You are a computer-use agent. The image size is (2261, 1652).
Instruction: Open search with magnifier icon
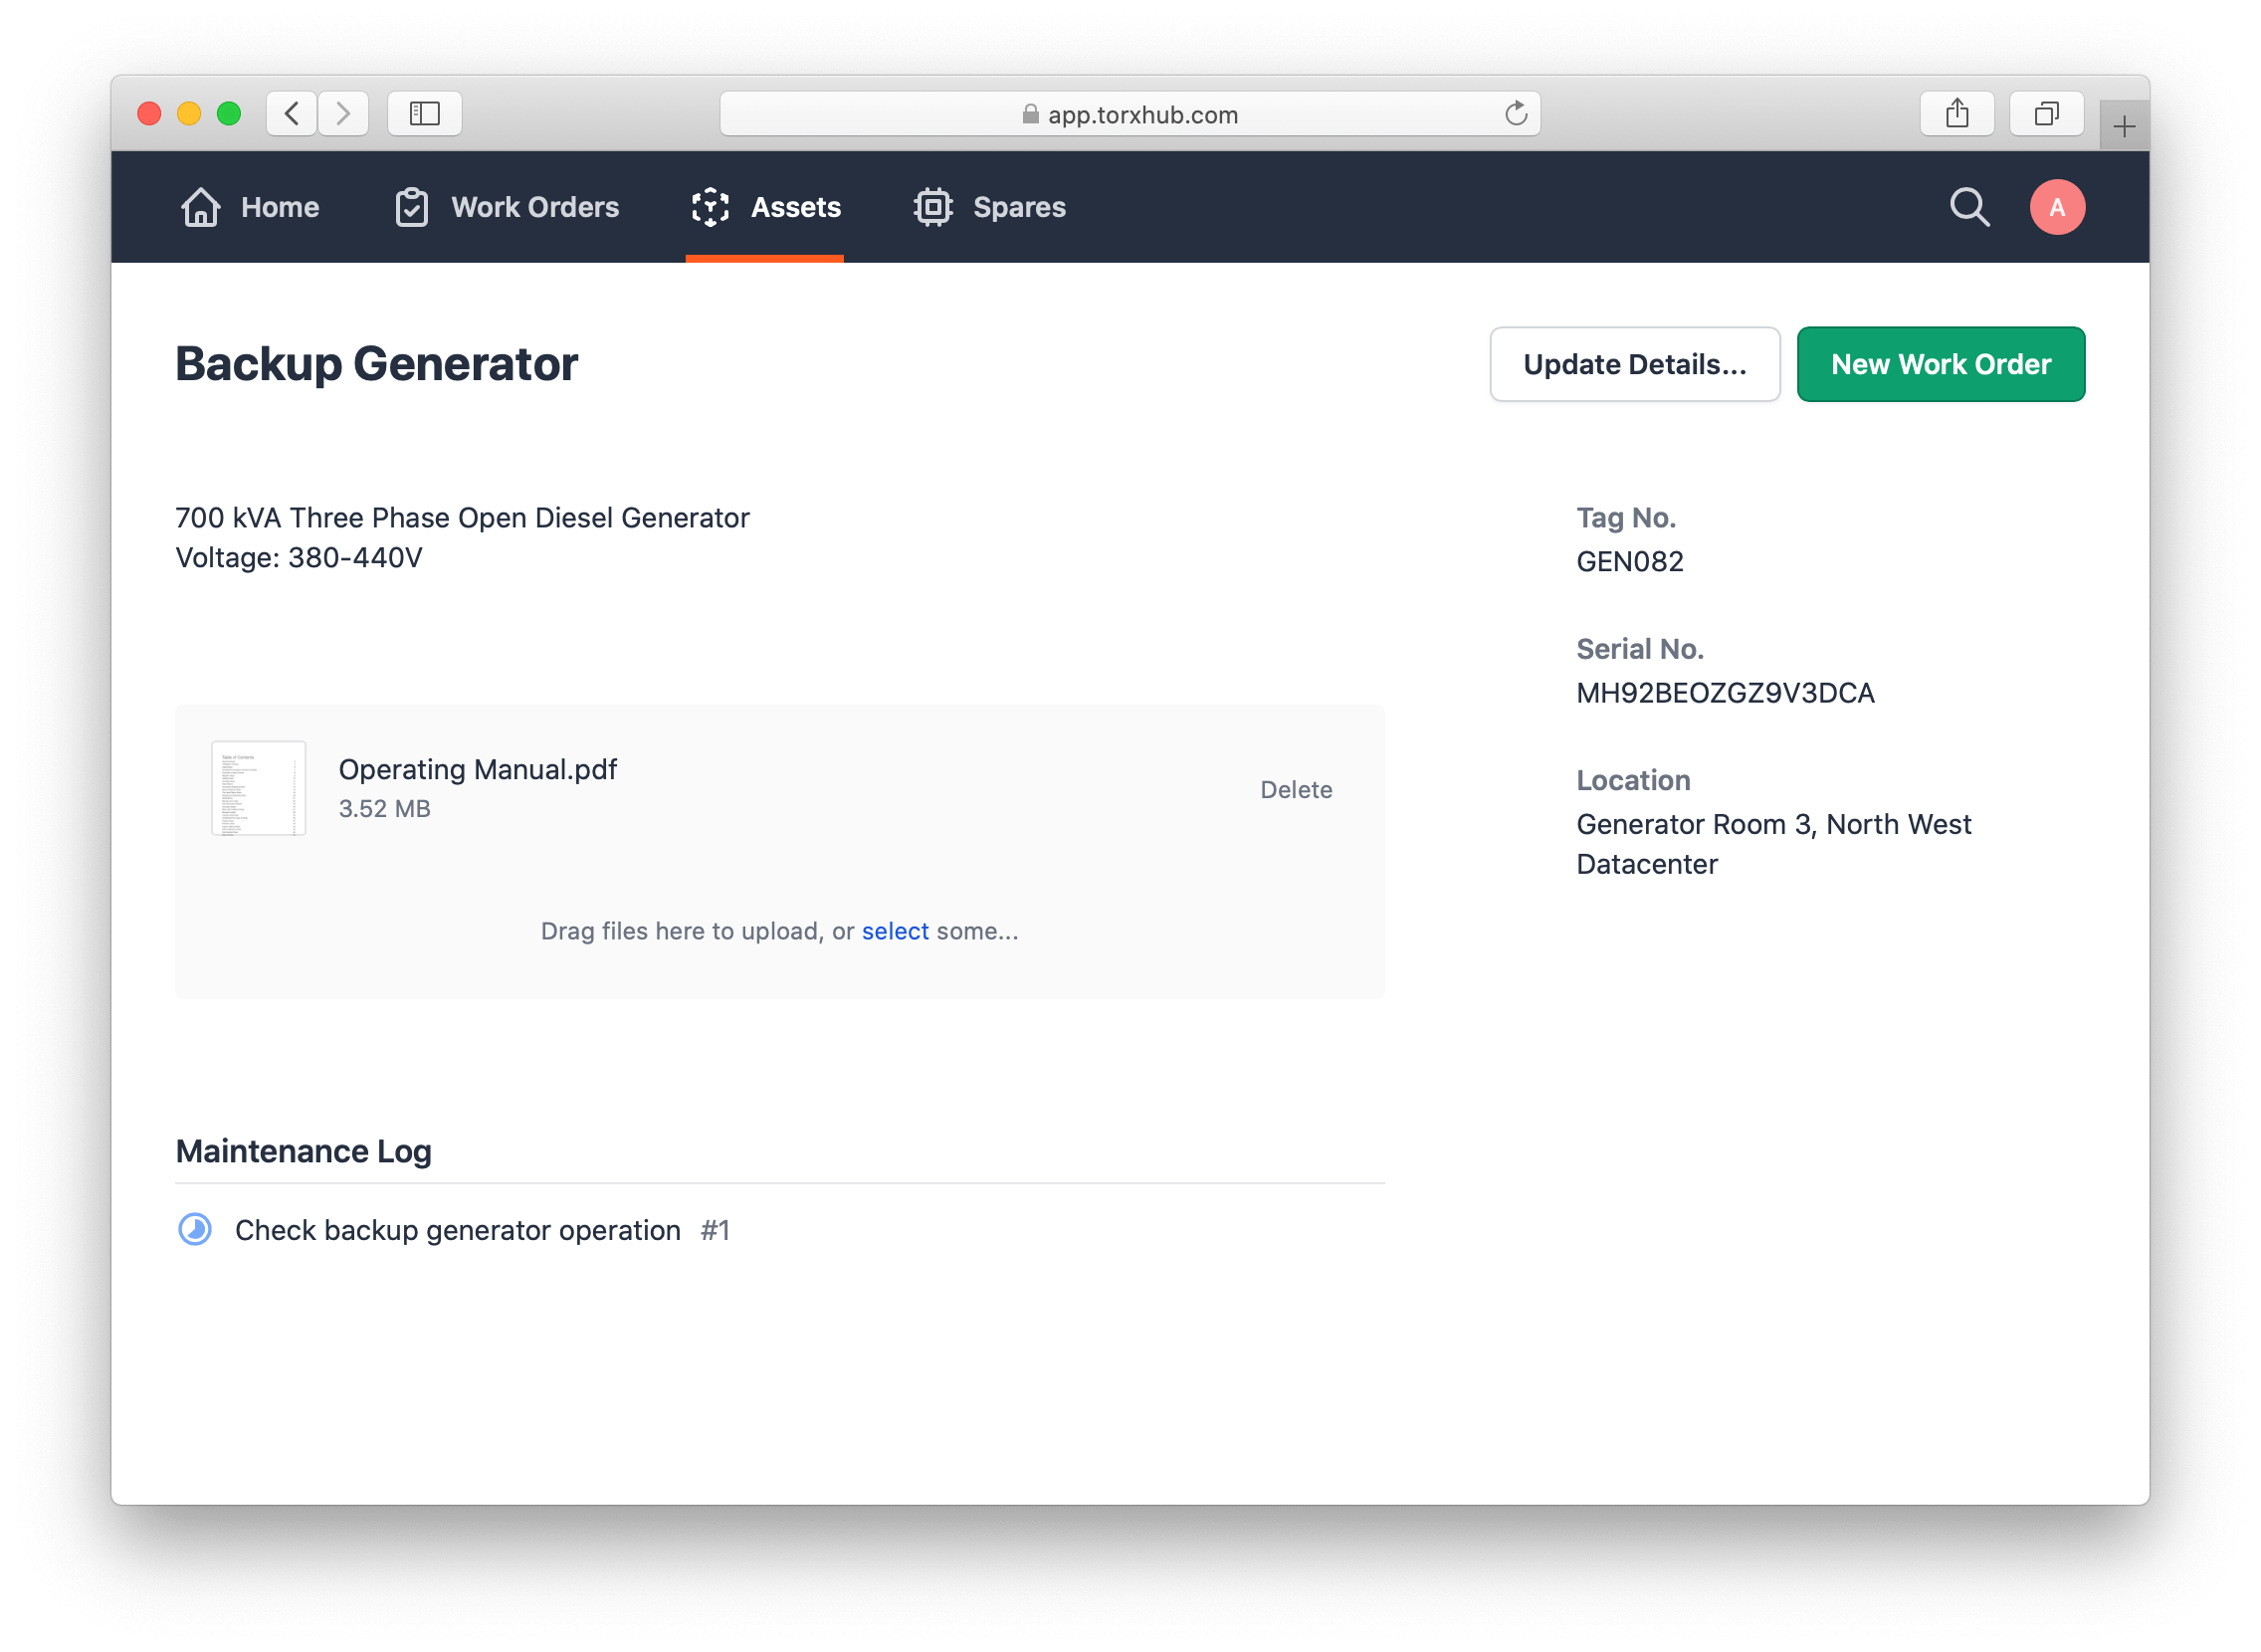coord(1969,207)
